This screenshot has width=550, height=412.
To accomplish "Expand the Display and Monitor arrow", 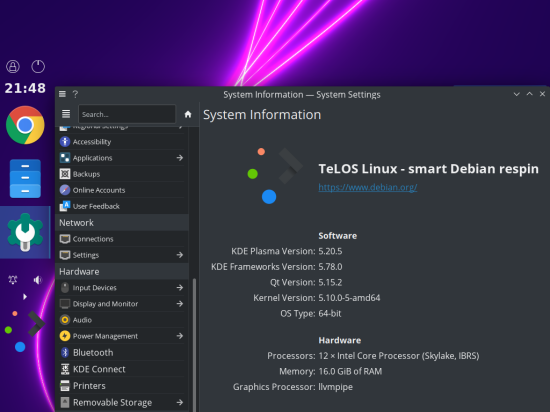I will pyautogui.click(x=180, y=304).
